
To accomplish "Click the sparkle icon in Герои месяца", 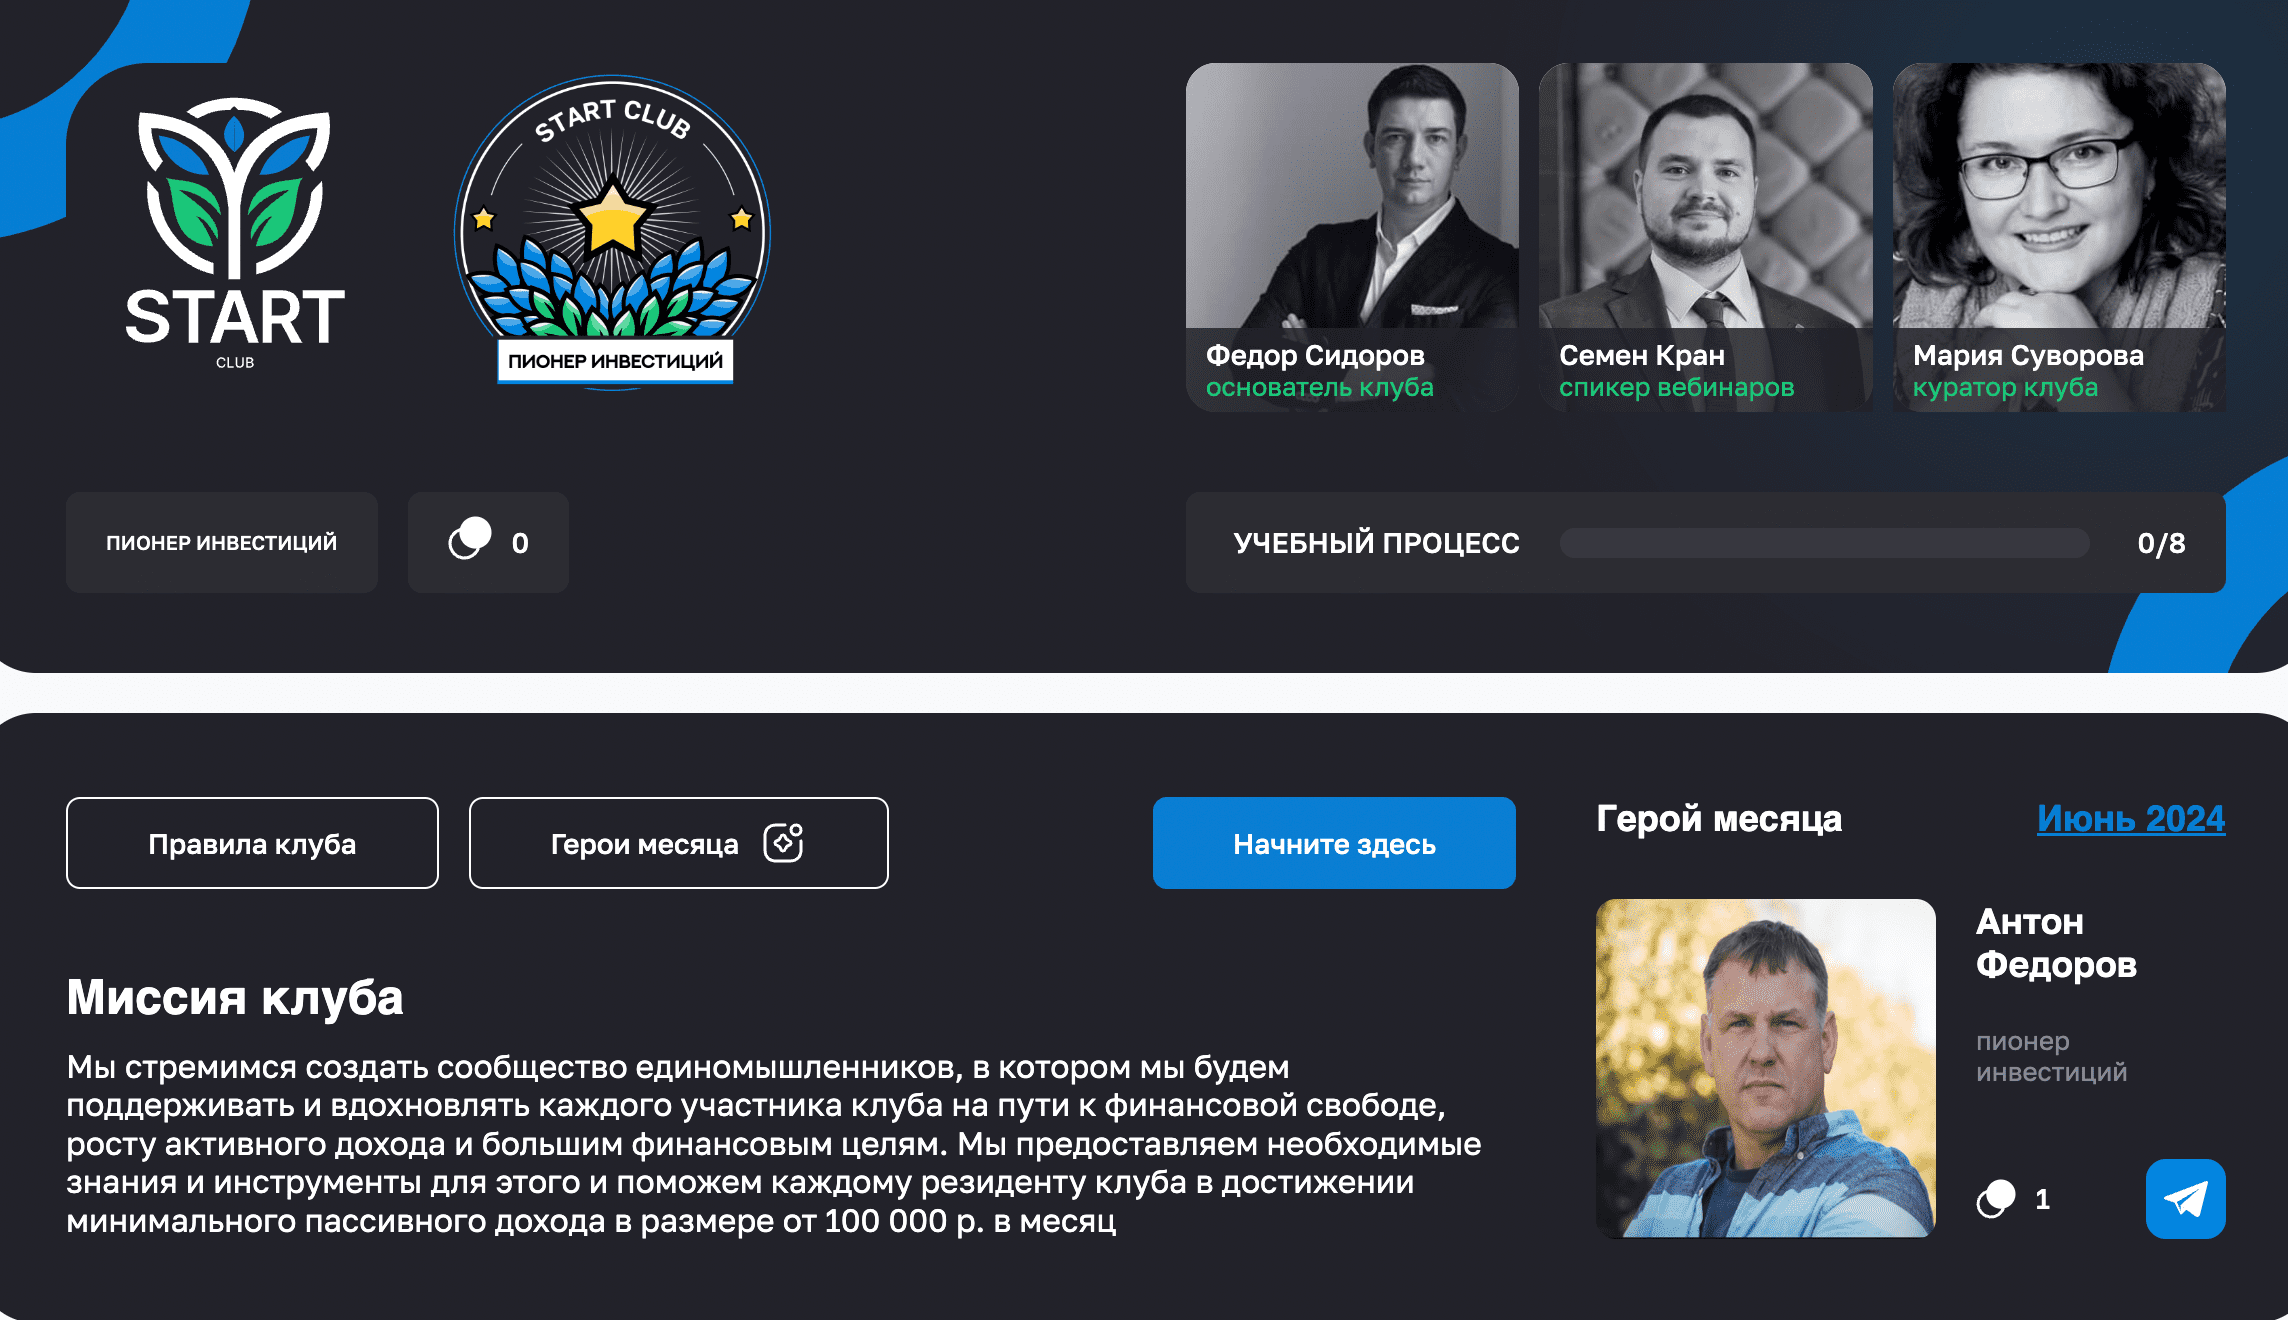I will (783, 843).
